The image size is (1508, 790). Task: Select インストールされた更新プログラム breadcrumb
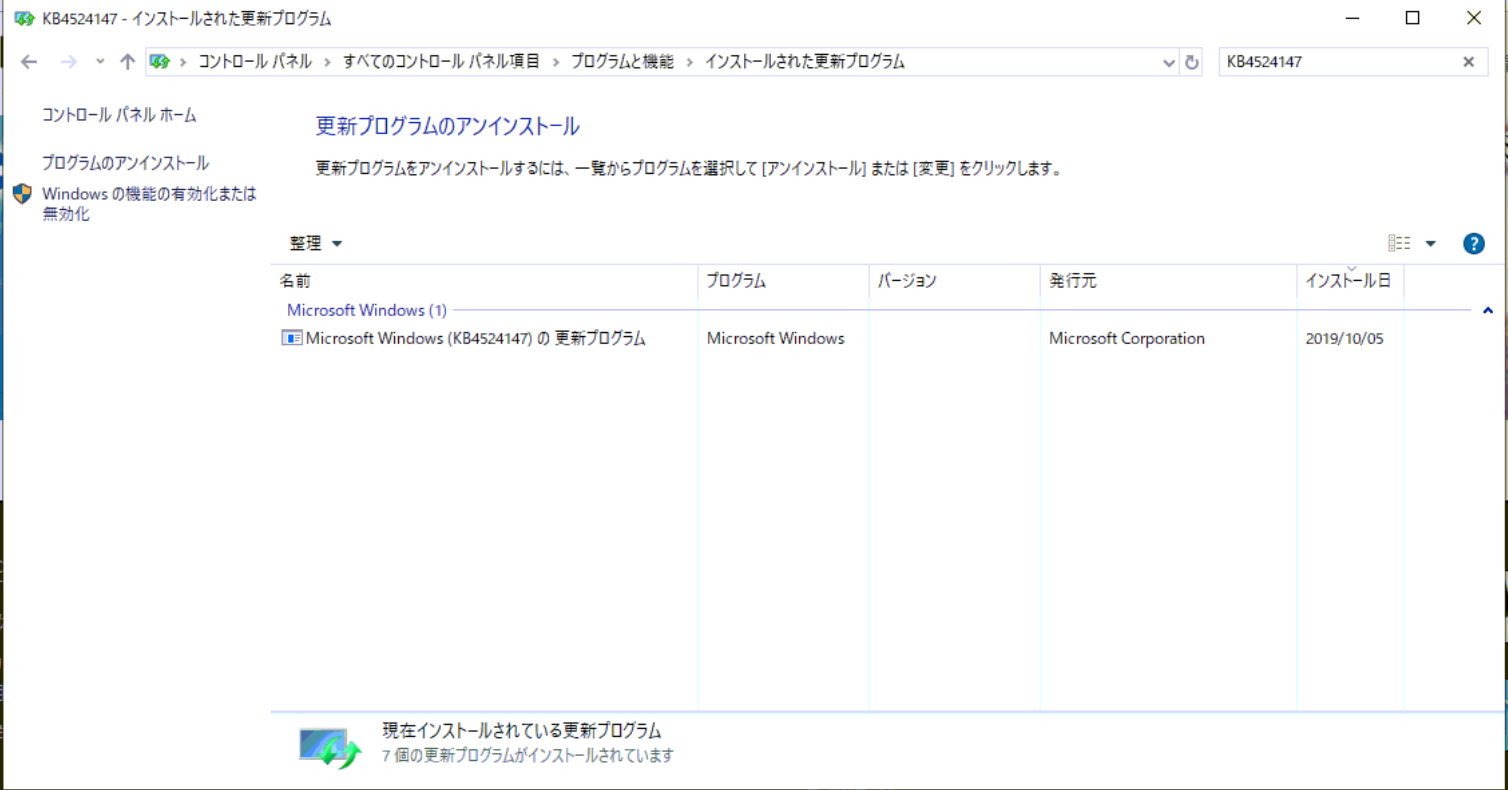[x=805, y=62]
